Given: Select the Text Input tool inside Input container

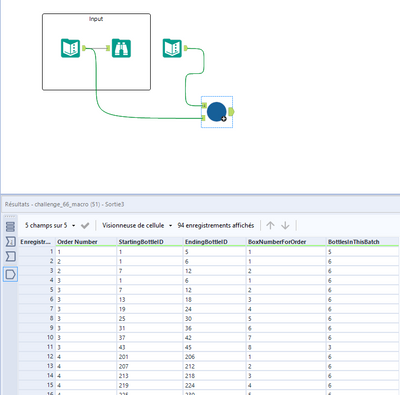Looking at the screenshot, I should click(70, 48).
